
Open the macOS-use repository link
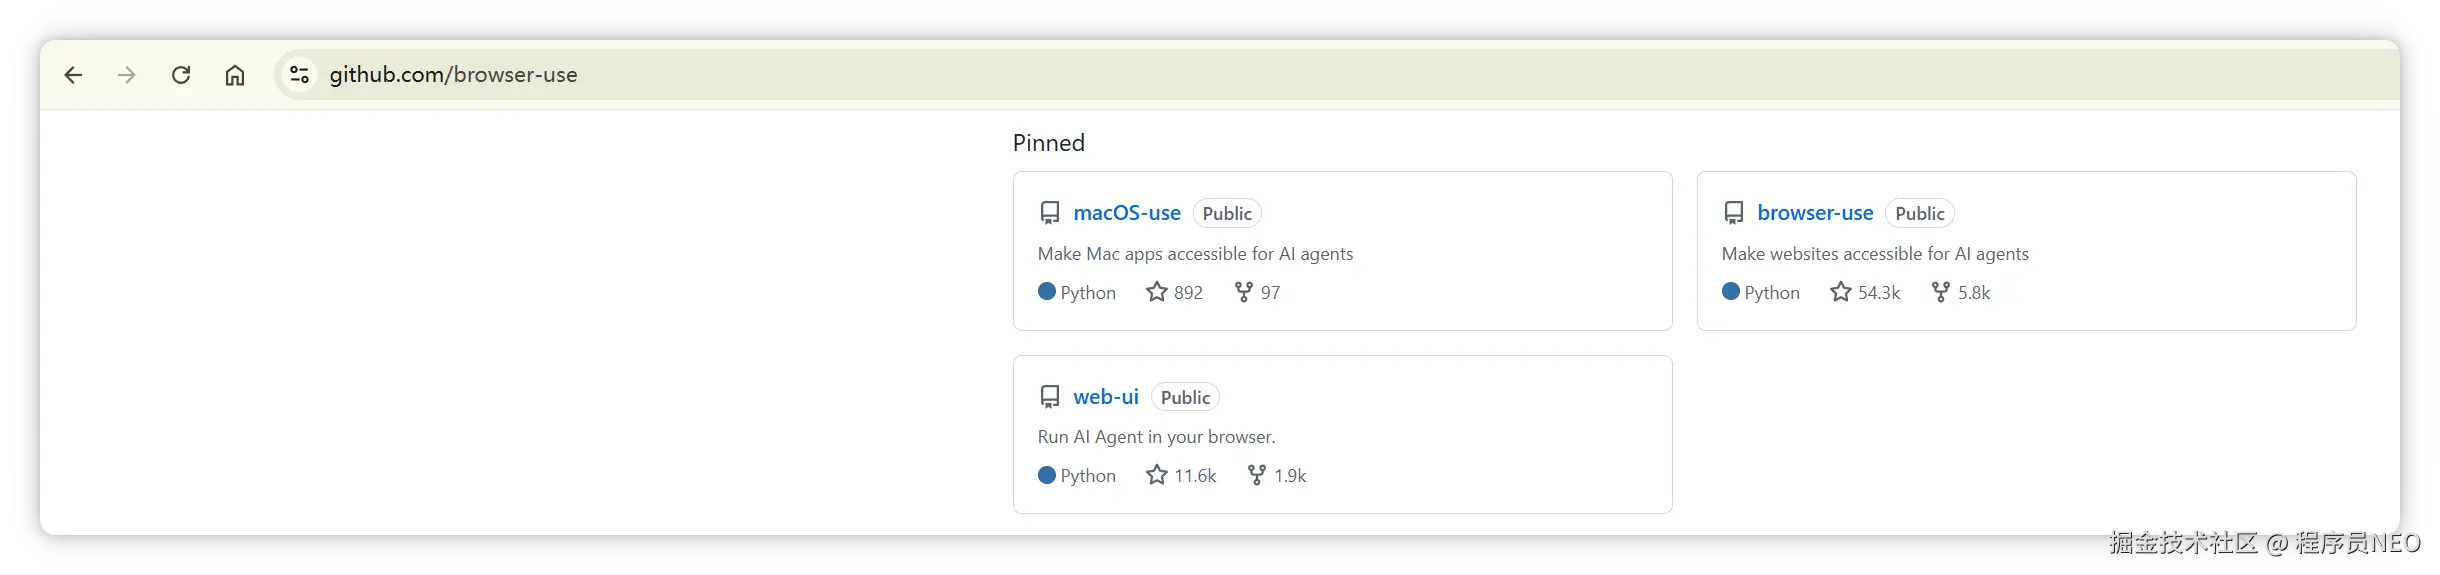click(x=1127, y=213)
